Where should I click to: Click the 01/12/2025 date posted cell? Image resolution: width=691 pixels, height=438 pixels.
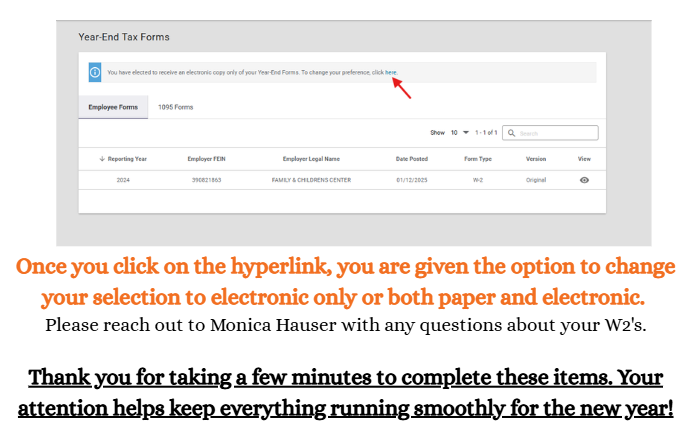411,180
